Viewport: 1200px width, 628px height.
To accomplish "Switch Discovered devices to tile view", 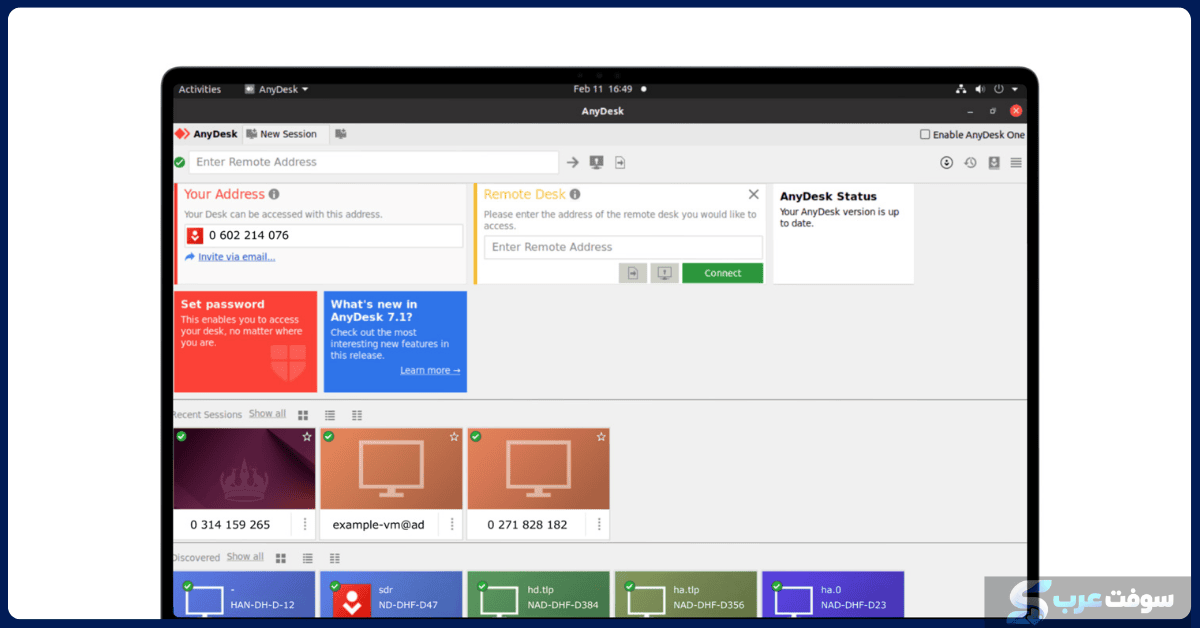I will pos(281,558).
